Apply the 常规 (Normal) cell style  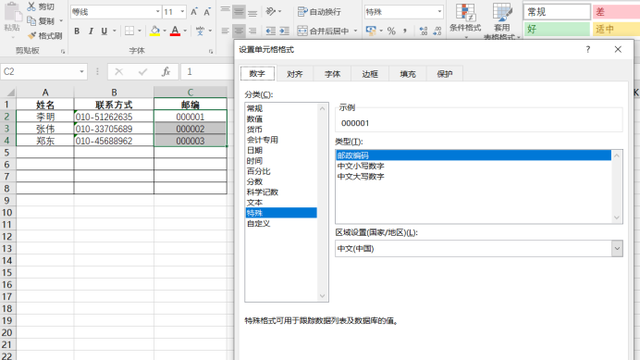tap(557, 12)
